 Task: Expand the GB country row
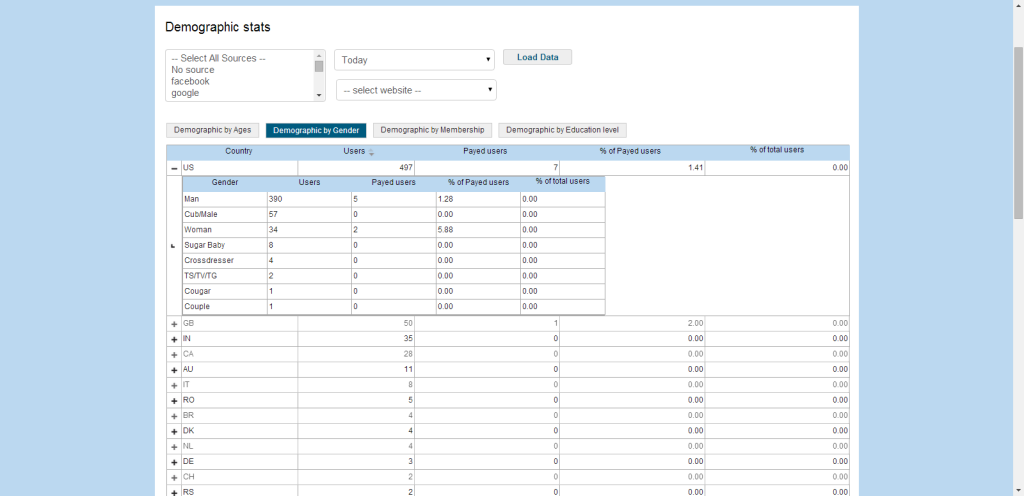(174, 324)
